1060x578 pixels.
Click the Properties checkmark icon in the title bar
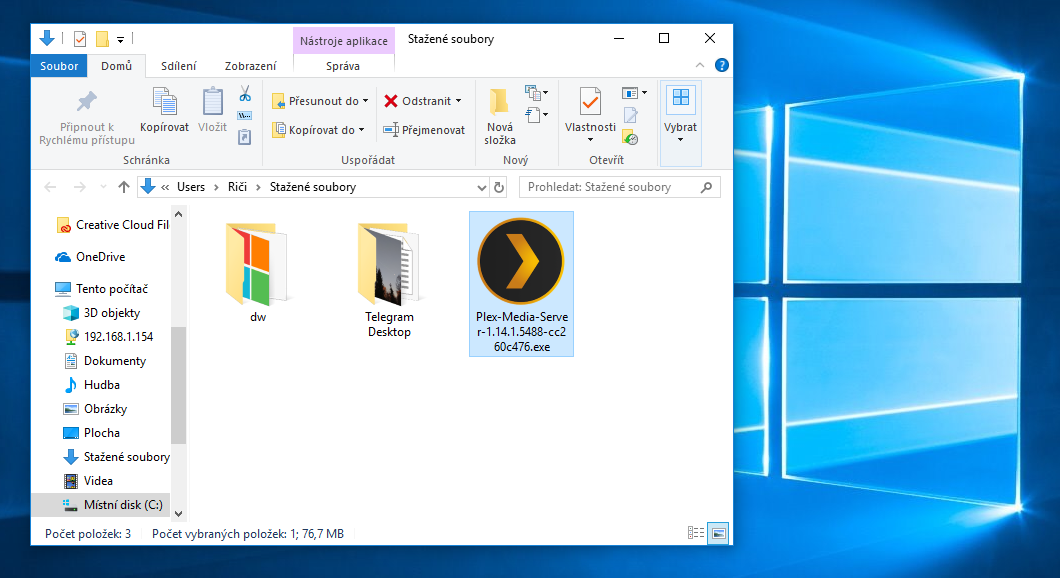(80, 39)
